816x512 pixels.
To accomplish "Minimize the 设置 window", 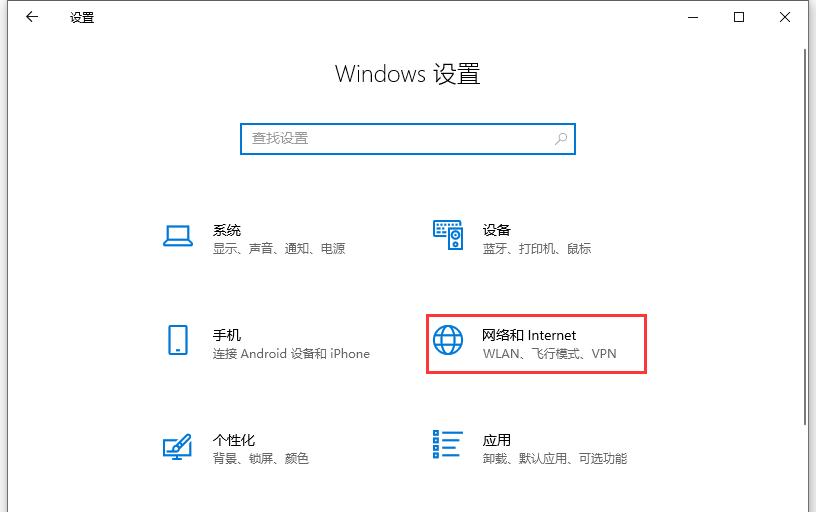I will click(x=693, y=17).
